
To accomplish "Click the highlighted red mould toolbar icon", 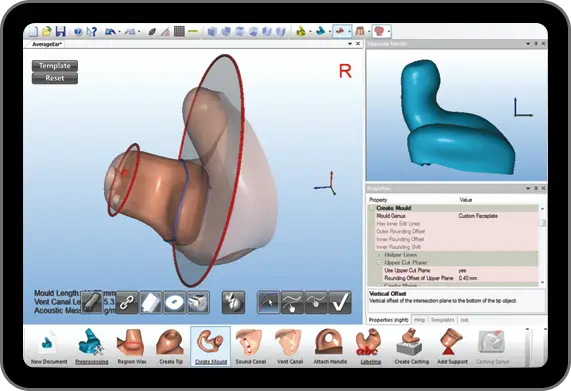I will [x=340, y=31].
